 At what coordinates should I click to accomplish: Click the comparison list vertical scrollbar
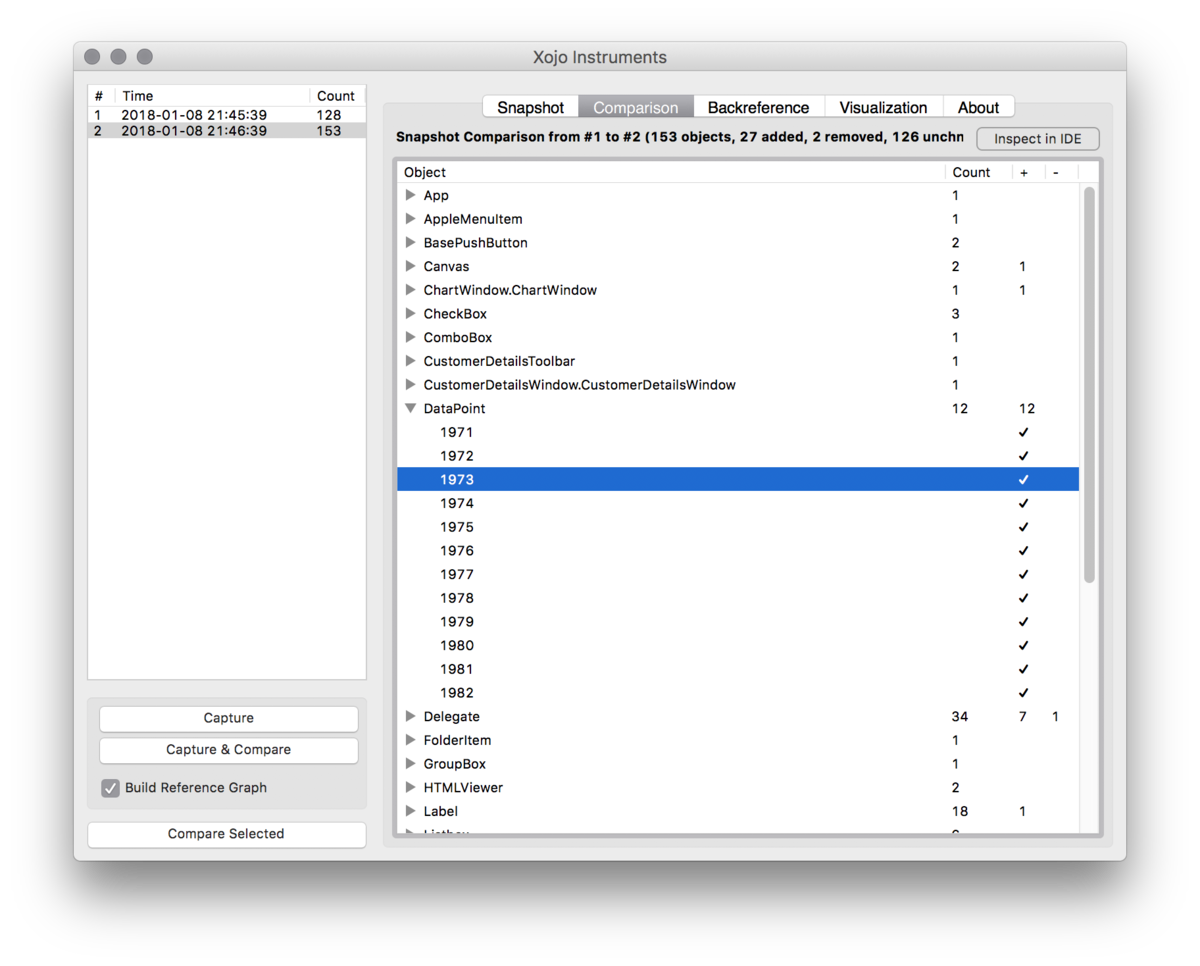(1089, 384)
